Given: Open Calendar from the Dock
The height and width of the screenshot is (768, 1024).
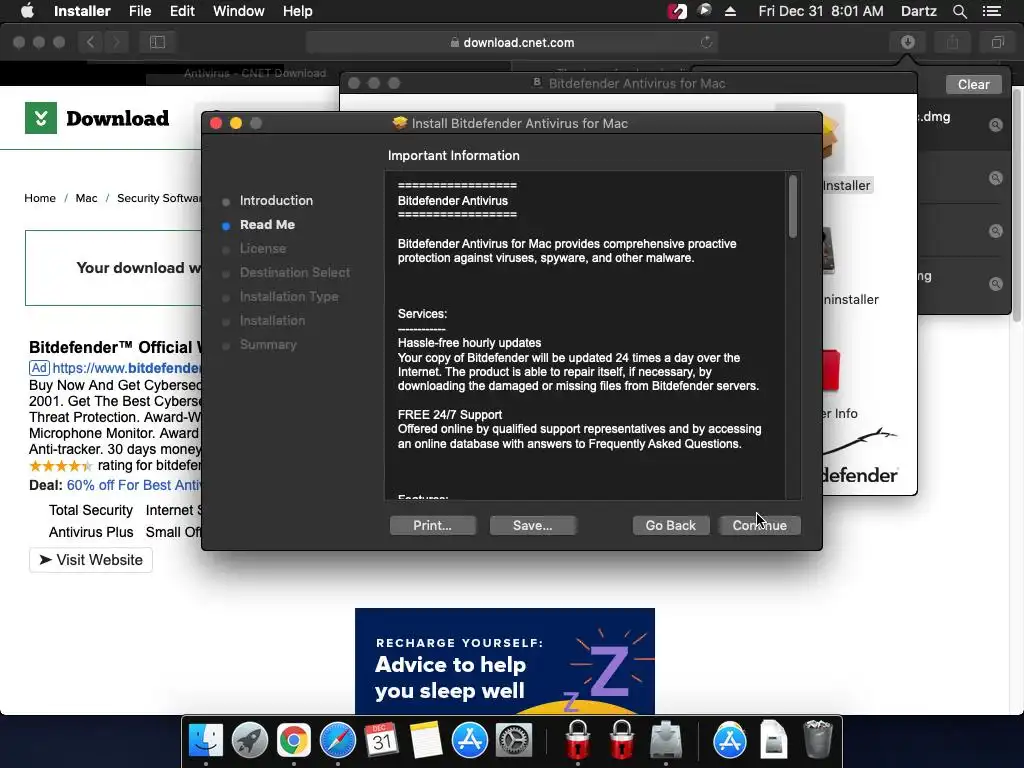Looking at the screenshot, I should pos(381,741).
